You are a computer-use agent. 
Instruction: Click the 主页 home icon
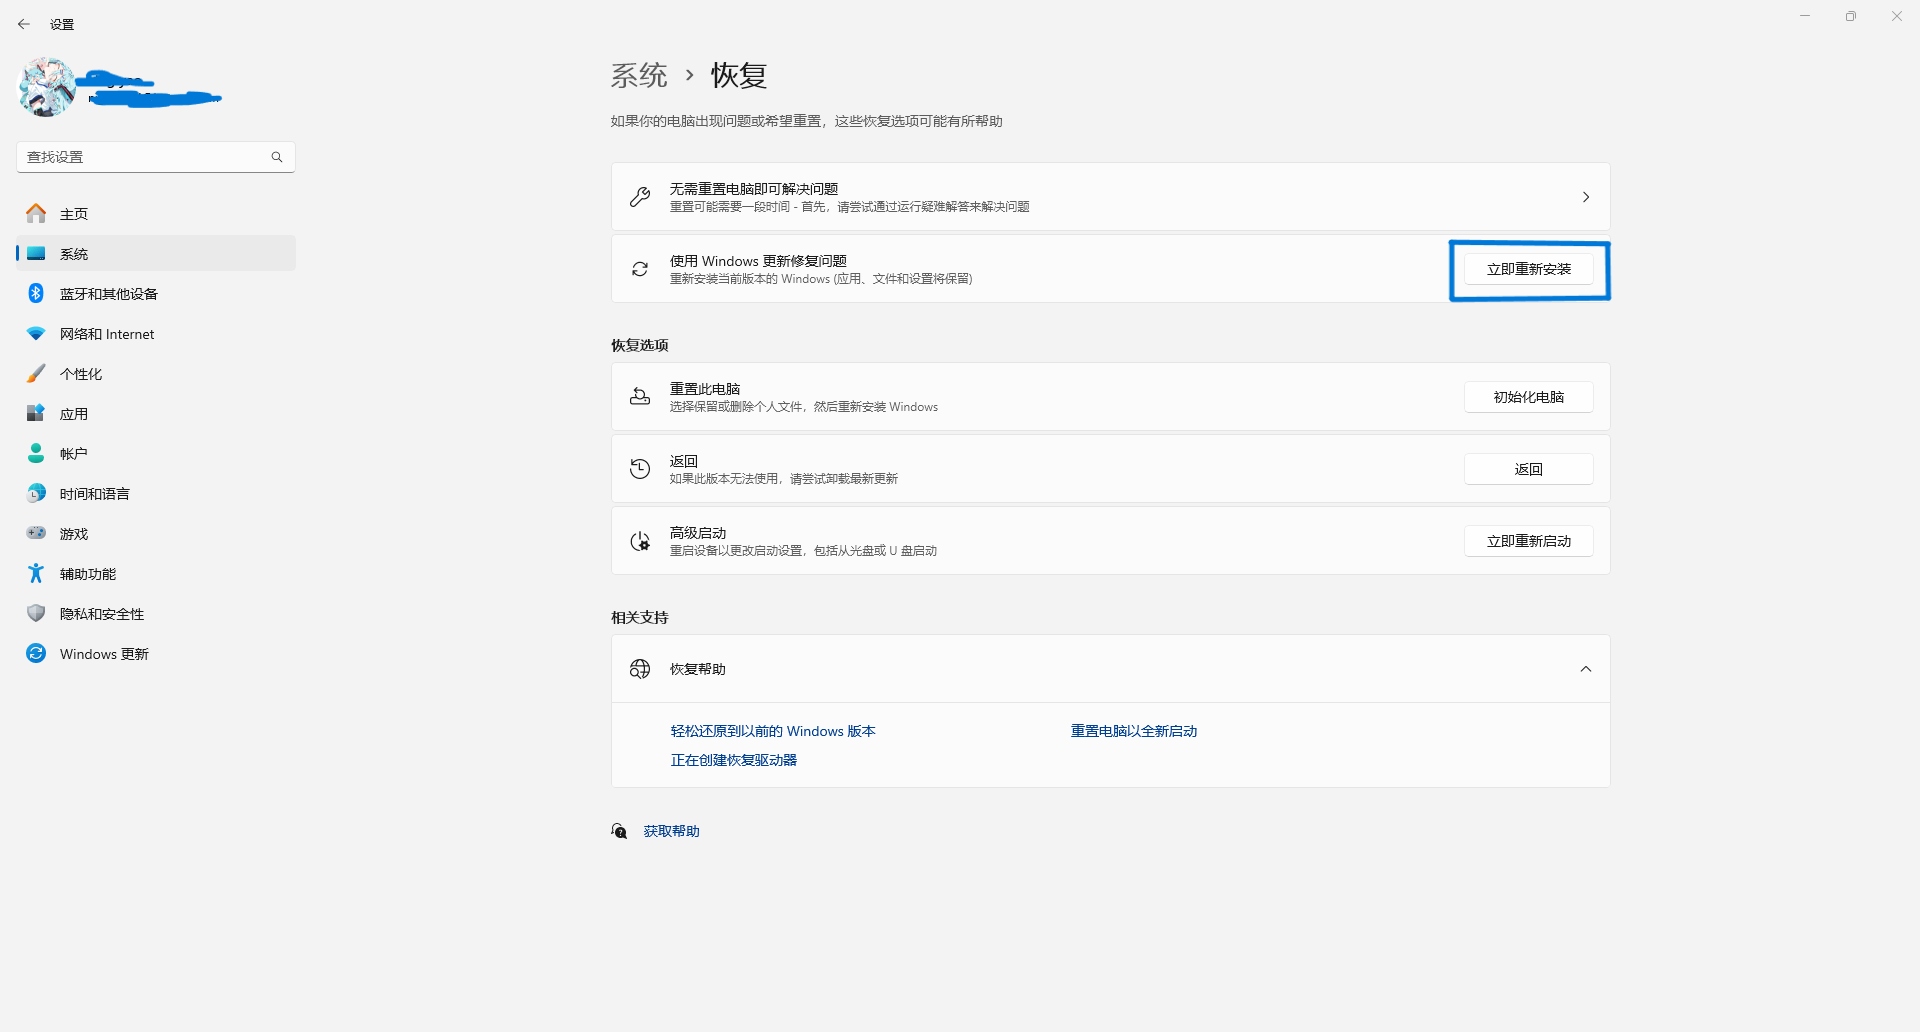point(36,213)
